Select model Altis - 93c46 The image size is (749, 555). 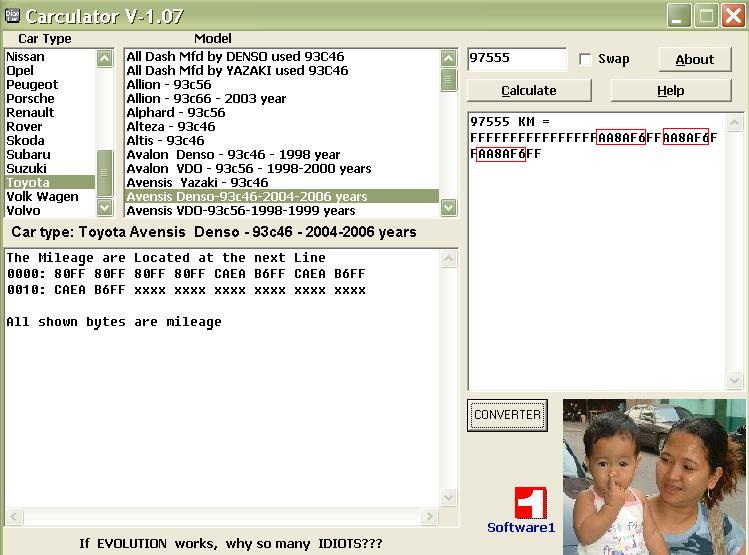point(282,140)
